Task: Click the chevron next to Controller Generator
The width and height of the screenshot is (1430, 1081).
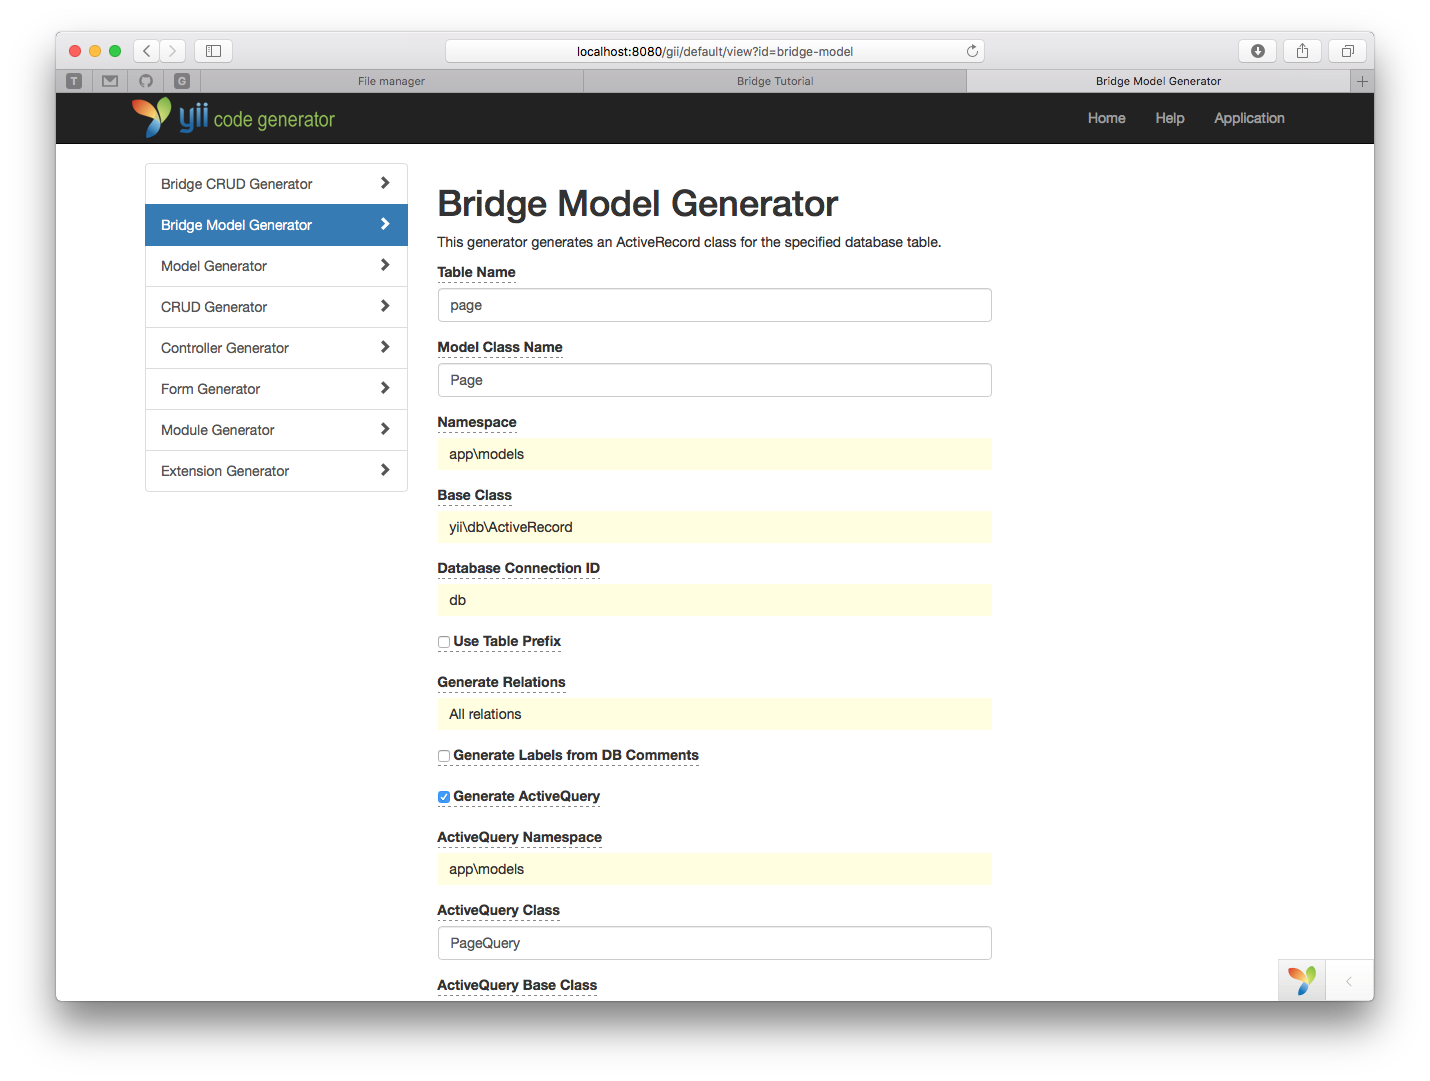Action: tap(385, 347)
